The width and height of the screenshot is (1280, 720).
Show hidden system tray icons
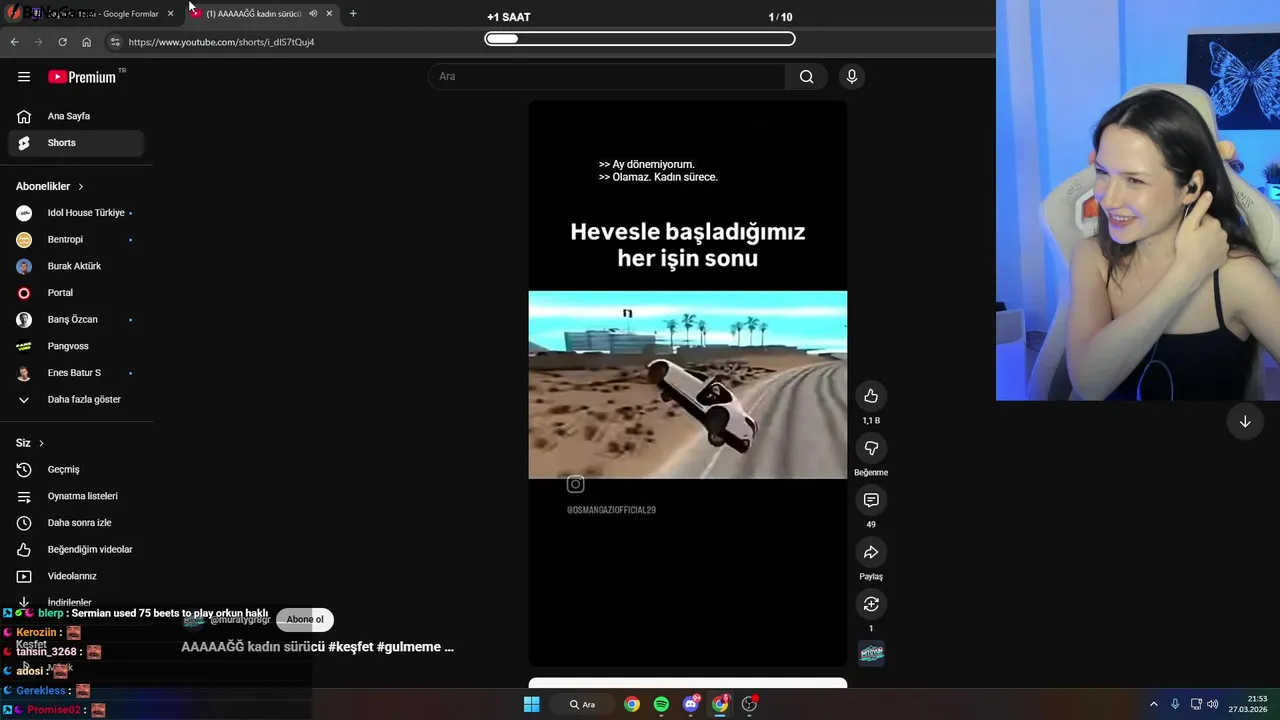click(x=1153, y=704)
